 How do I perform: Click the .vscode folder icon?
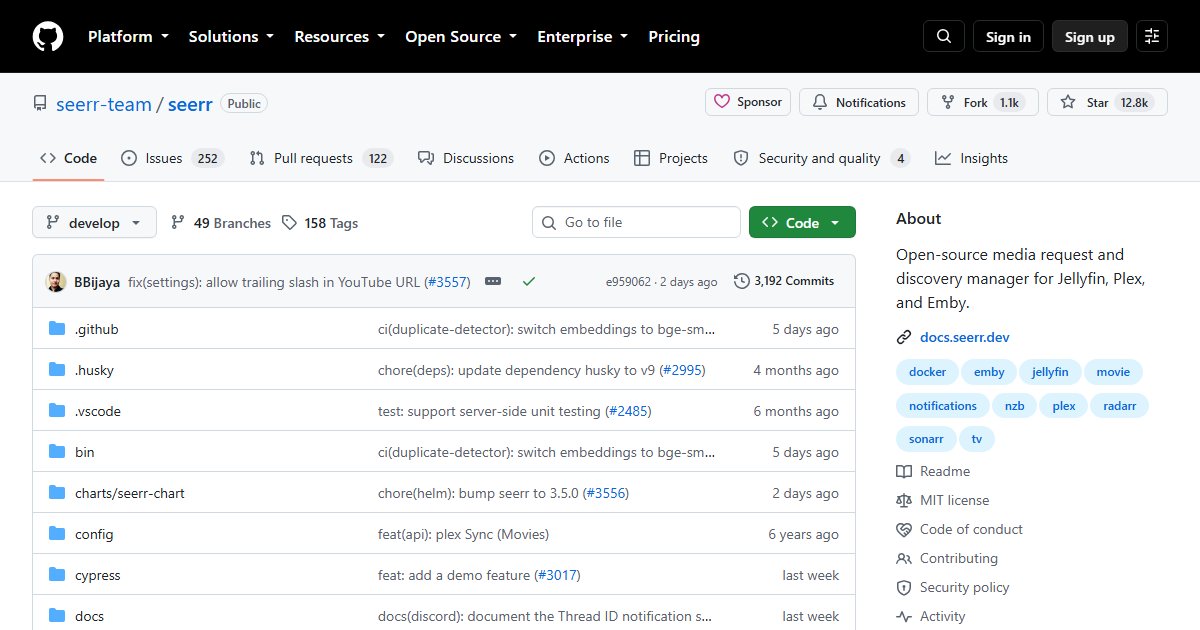pyautogui.click(x=57, y=411)
